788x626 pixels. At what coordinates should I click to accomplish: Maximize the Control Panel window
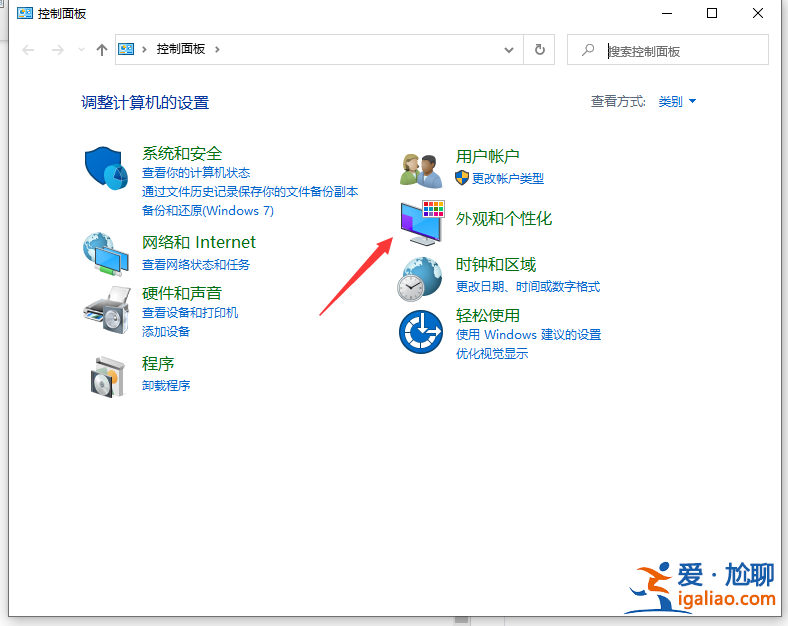tap(712, 14)
